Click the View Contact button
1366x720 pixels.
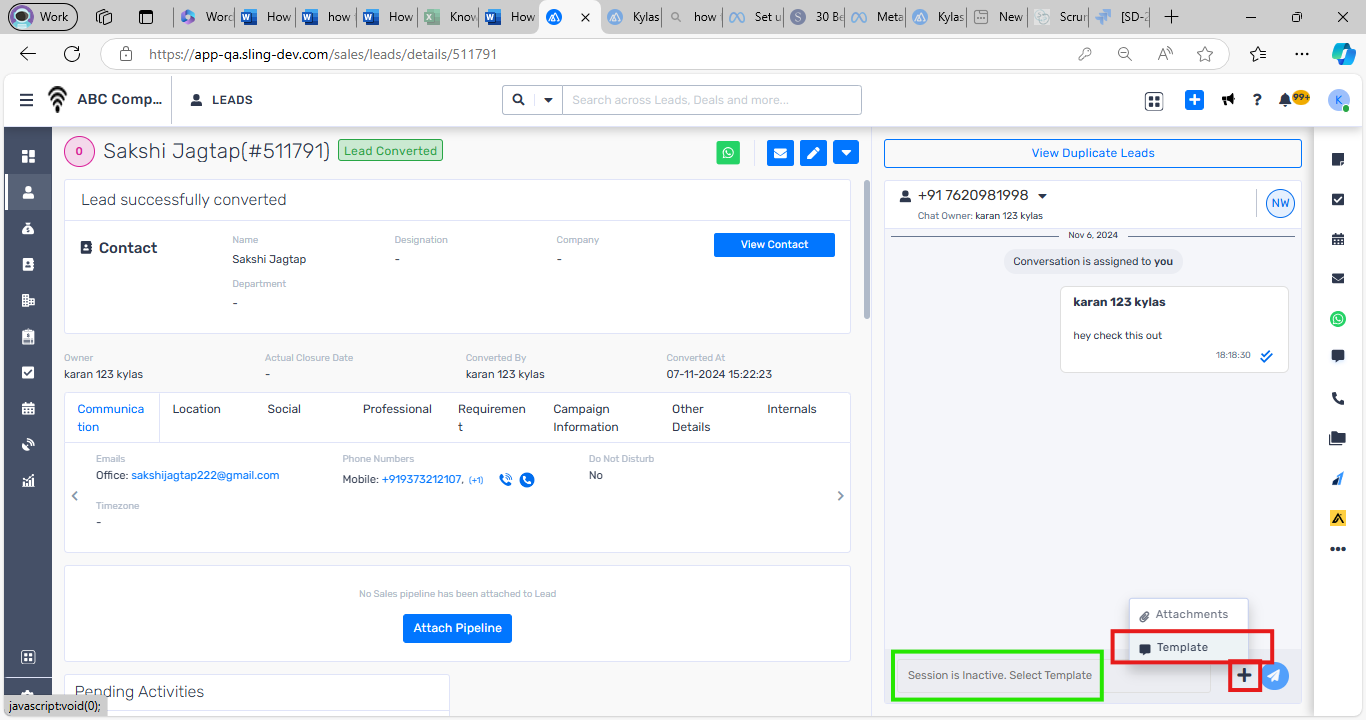[x=774, y=245]
